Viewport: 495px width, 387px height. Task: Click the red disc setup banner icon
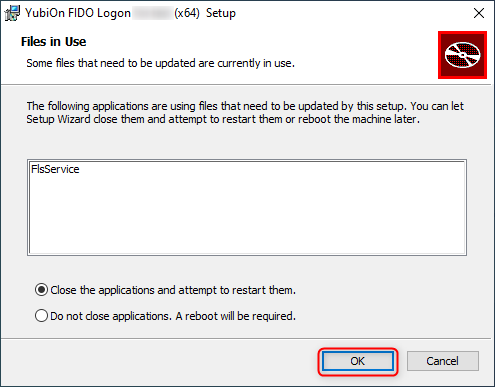coord(462,55)
